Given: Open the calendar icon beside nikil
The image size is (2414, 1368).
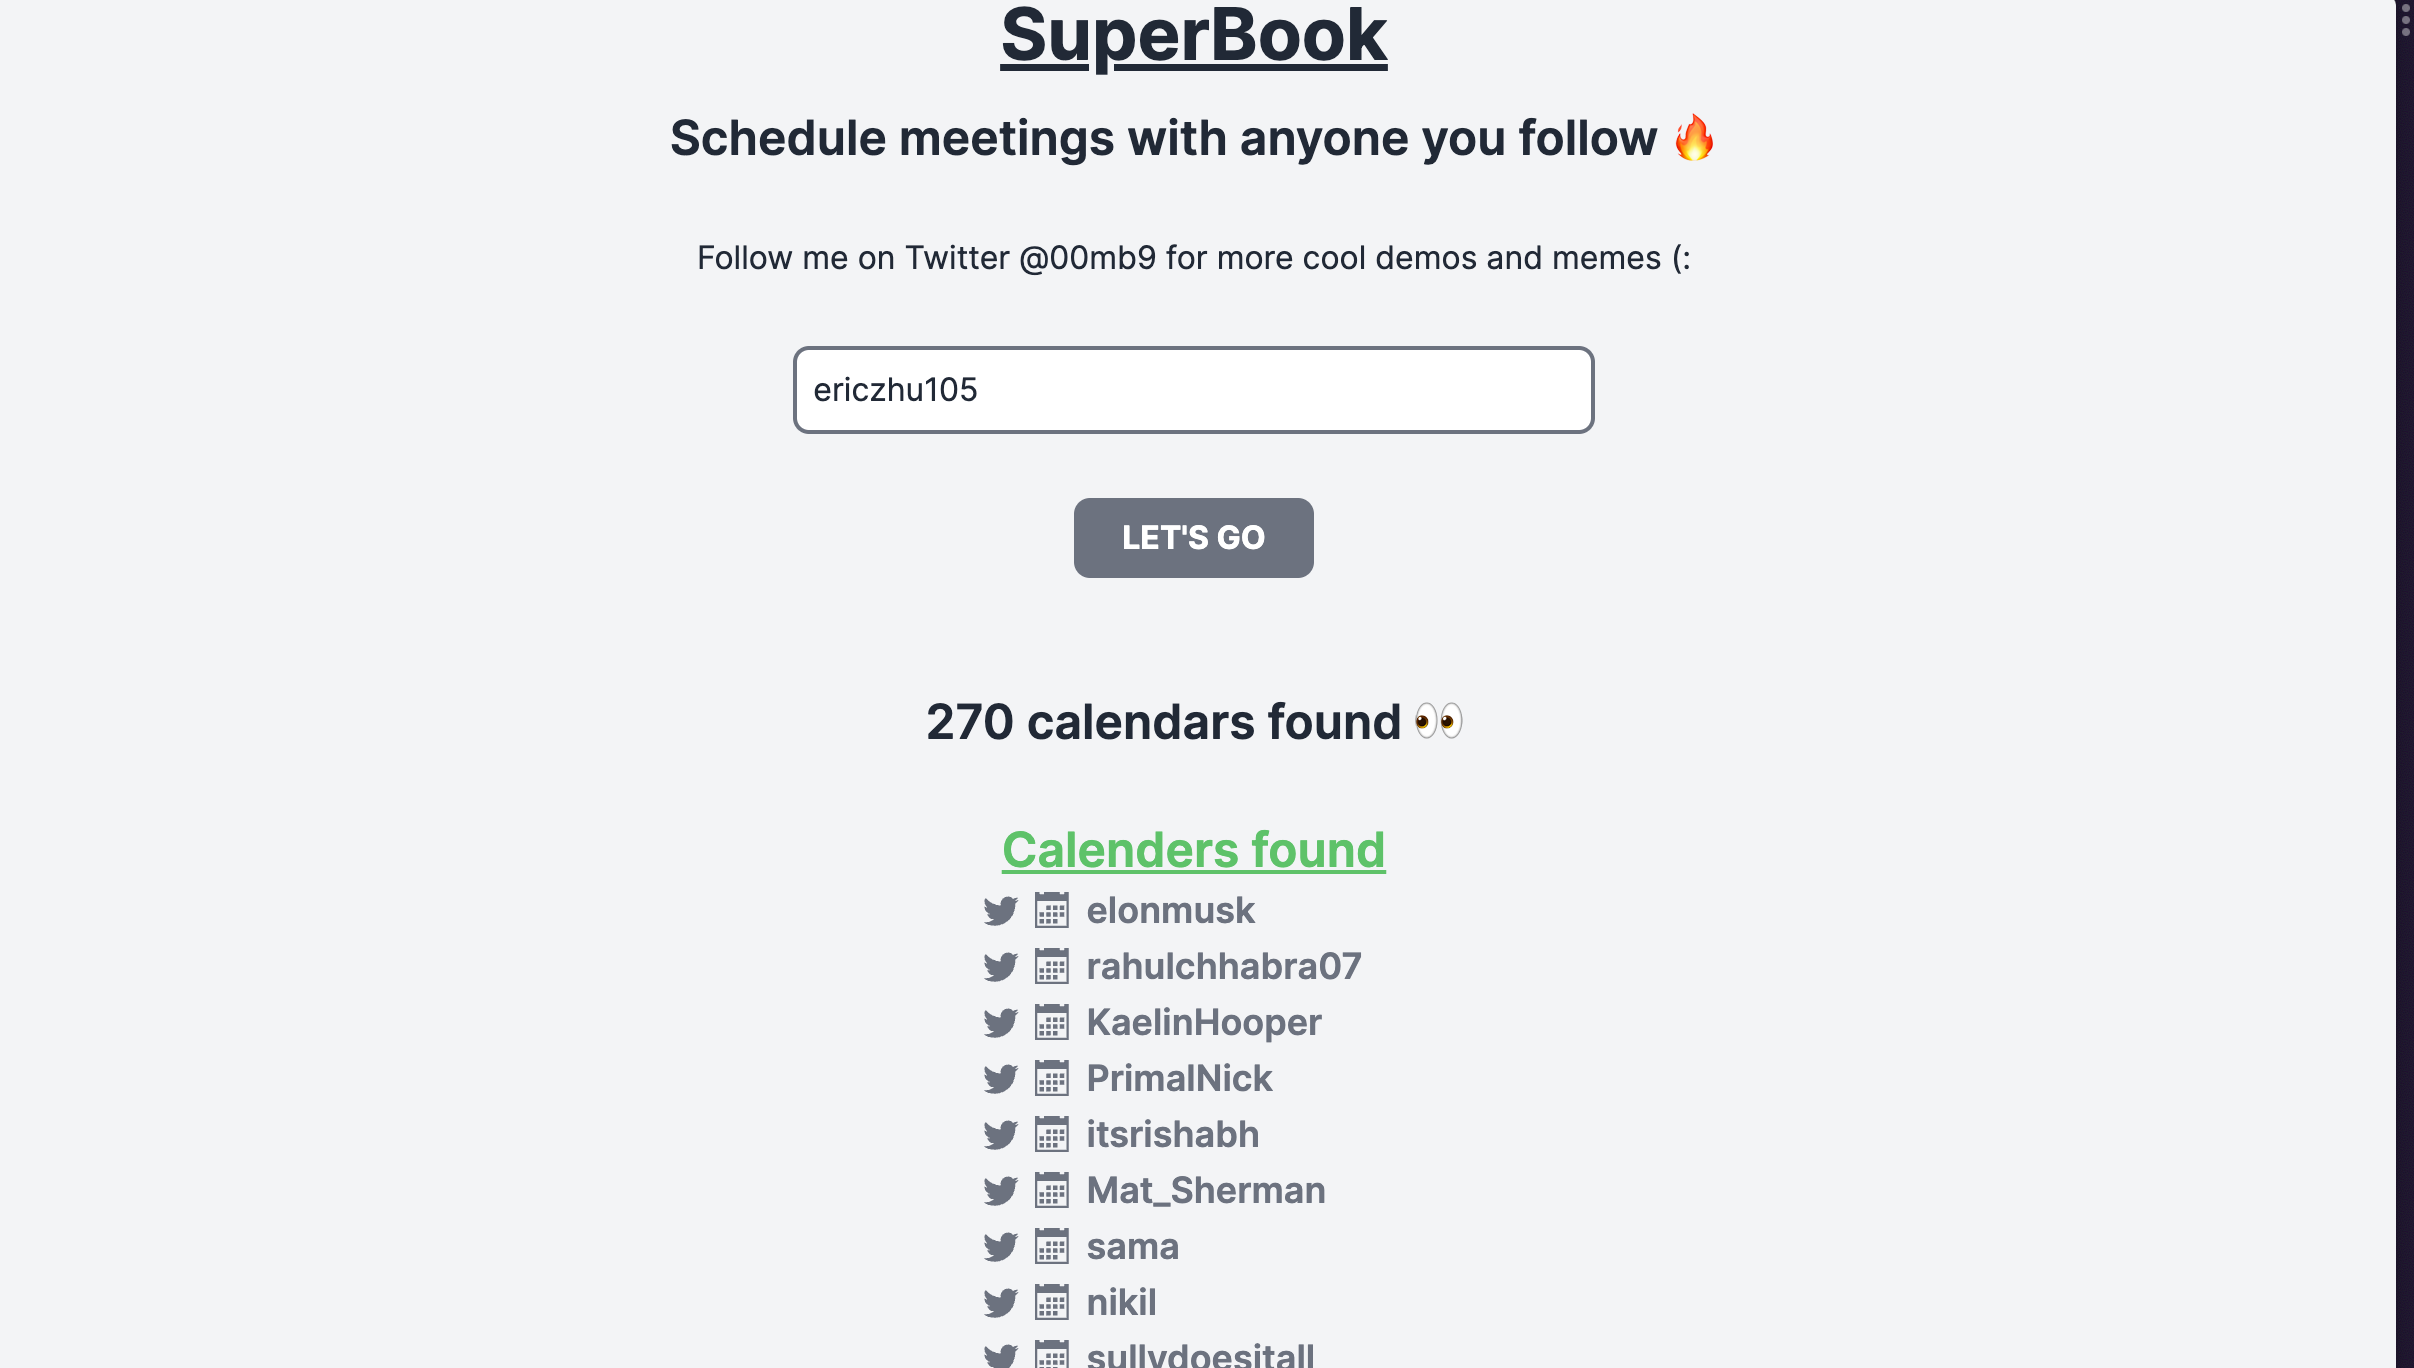Looking at the screenshot, I should (1050, 1303).
